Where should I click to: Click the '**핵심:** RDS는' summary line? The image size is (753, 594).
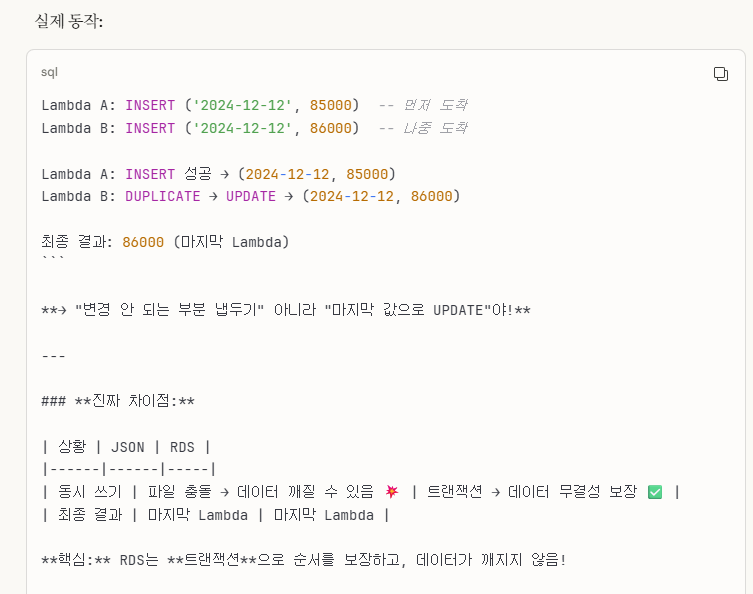(304, 560)
